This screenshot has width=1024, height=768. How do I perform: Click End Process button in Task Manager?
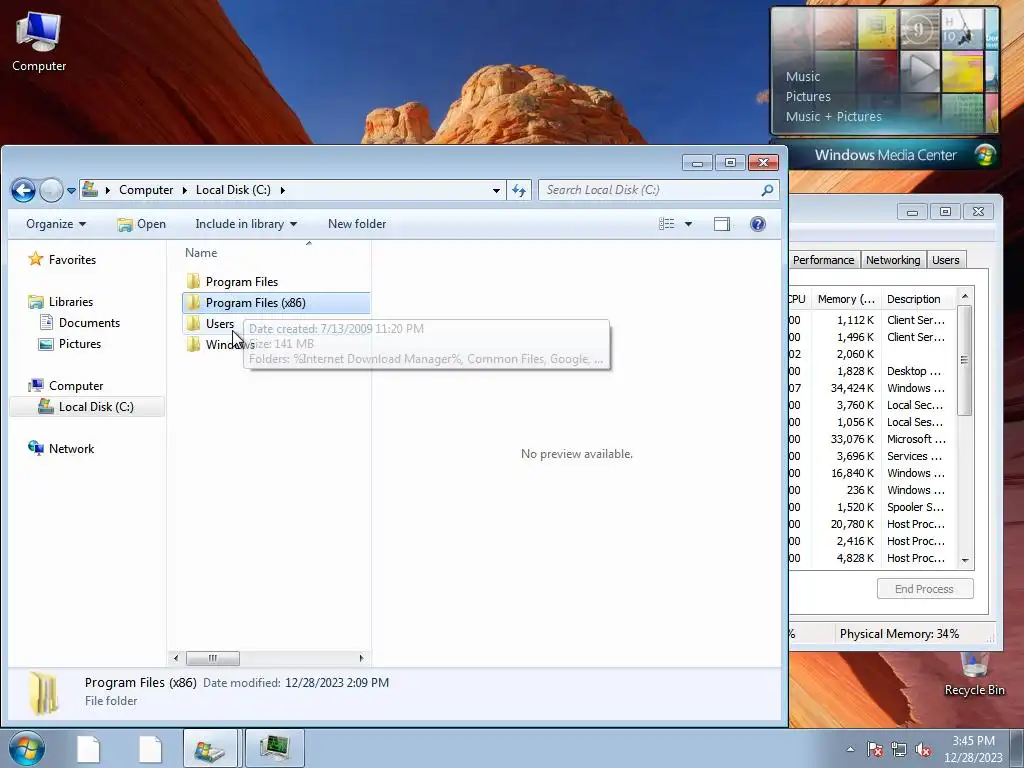[924, 589]
